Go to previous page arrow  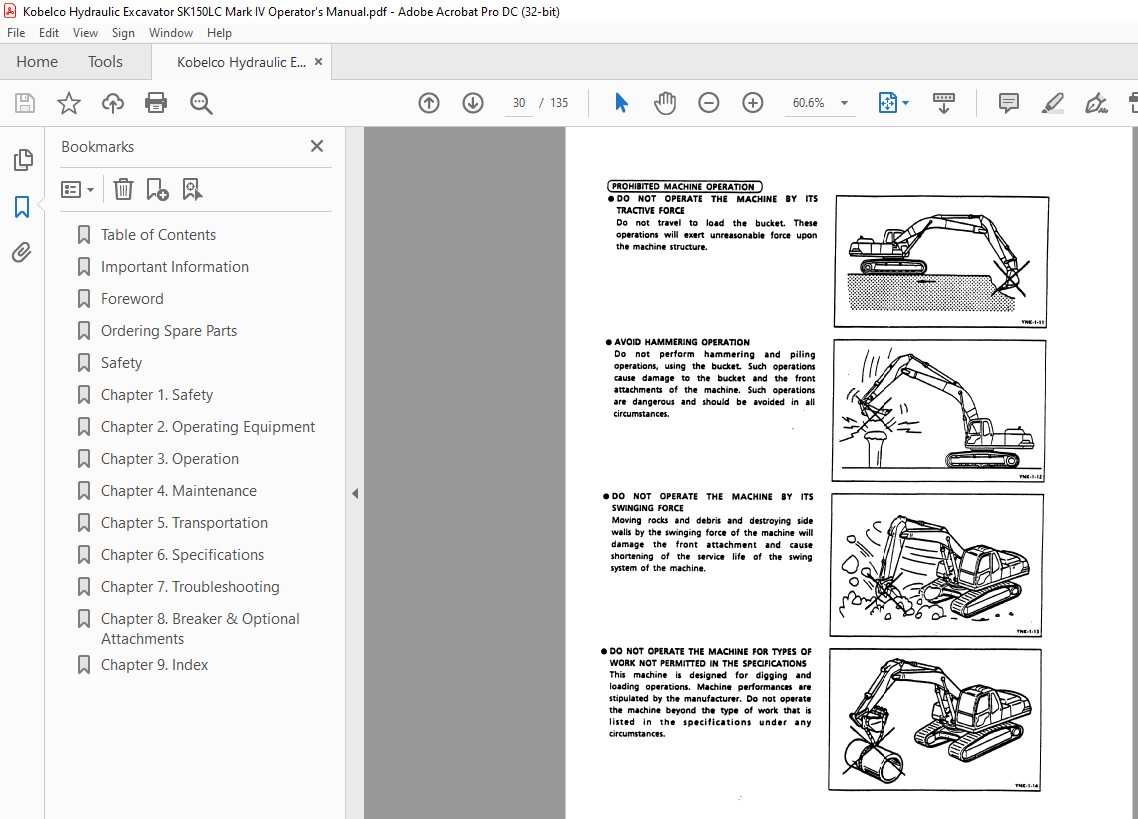(x=429, y=103)
